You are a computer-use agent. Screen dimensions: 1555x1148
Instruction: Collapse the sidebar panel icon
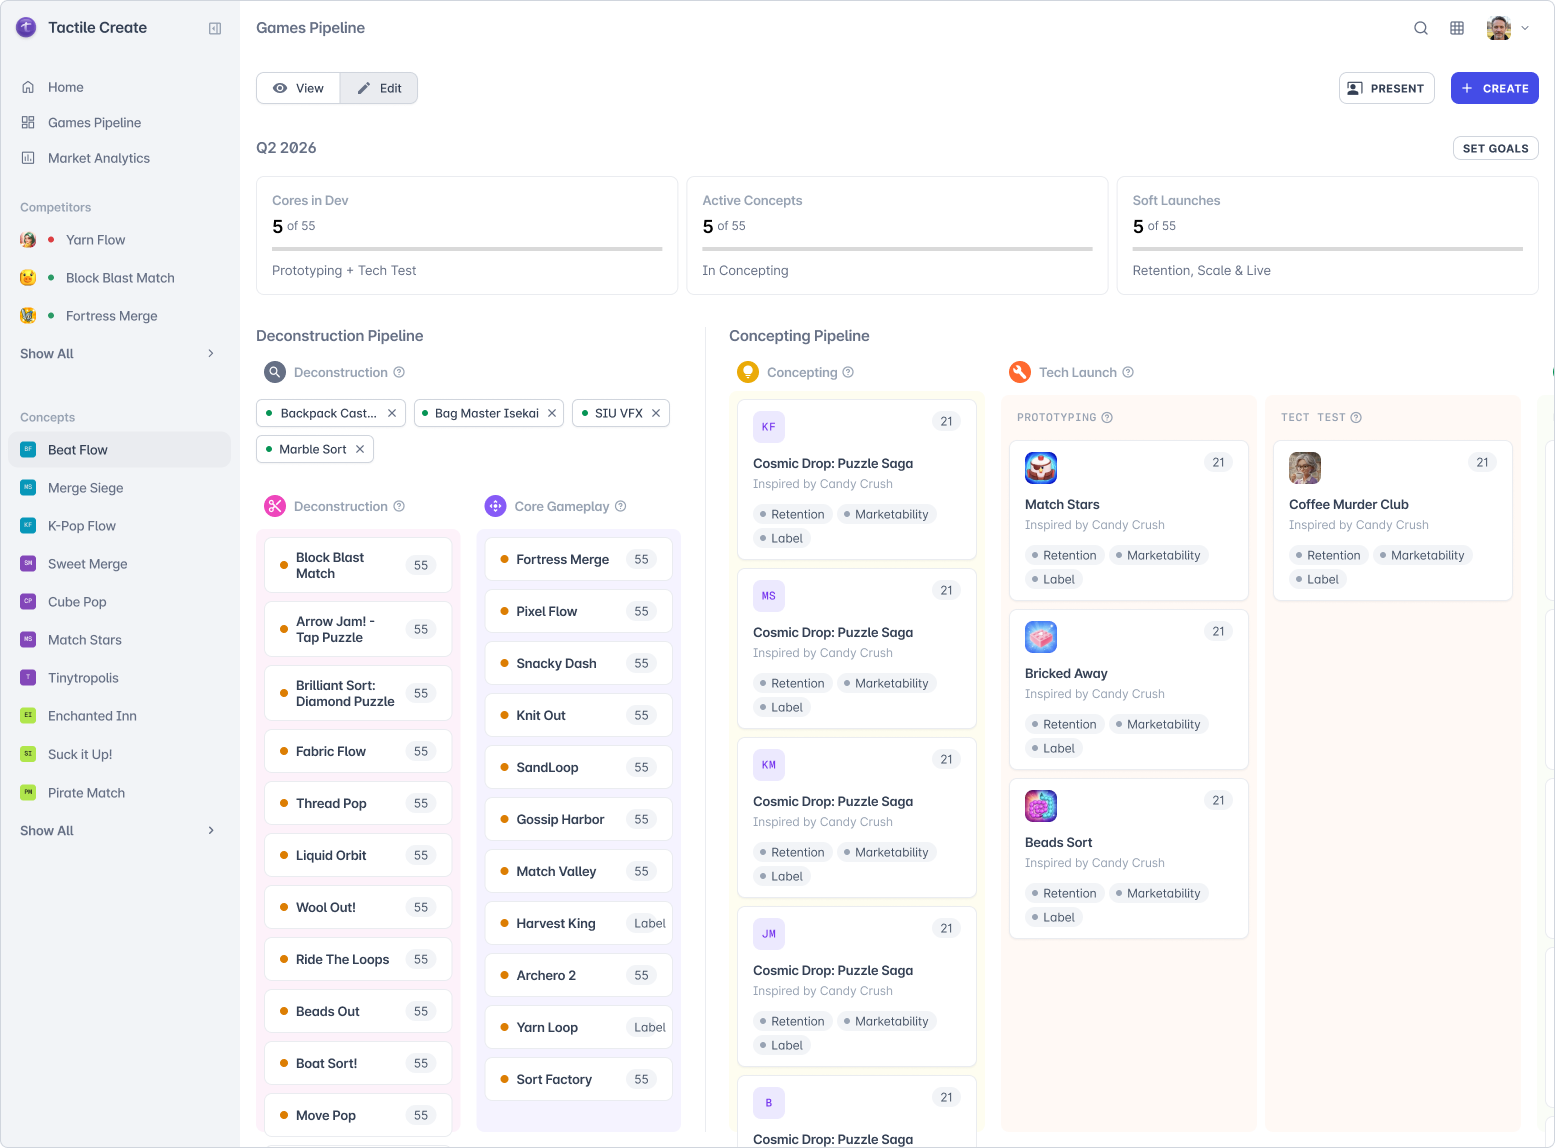pos(215,29)
